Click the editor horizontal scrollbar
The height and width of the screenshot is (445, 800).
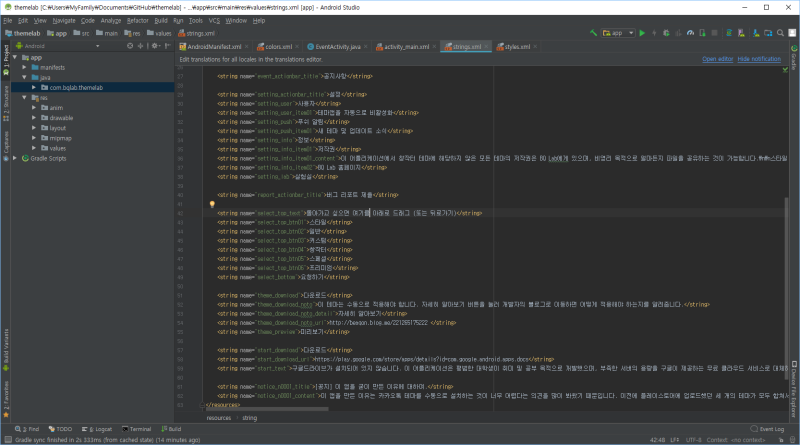point(267,409)
